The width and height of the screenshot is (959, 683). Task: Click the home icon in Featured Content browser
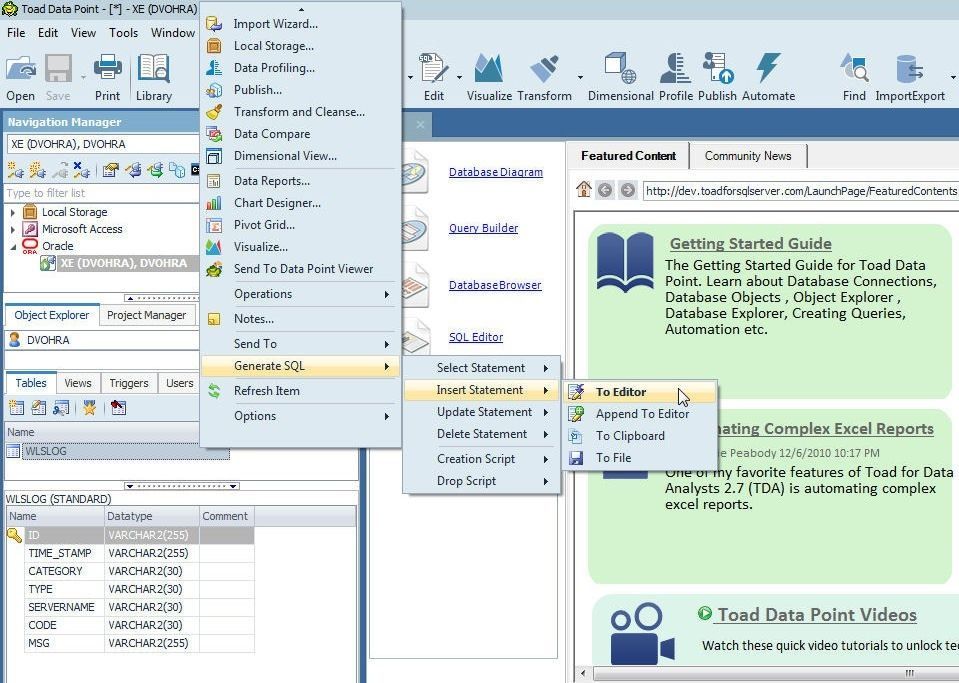583,190
